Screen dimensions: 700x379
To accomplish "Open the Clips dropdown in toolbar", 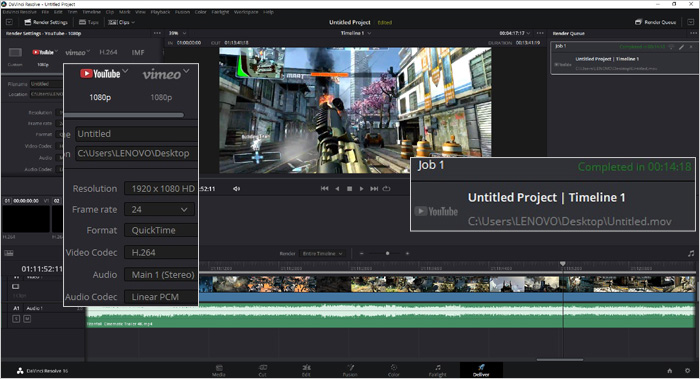I will point(121,22).
